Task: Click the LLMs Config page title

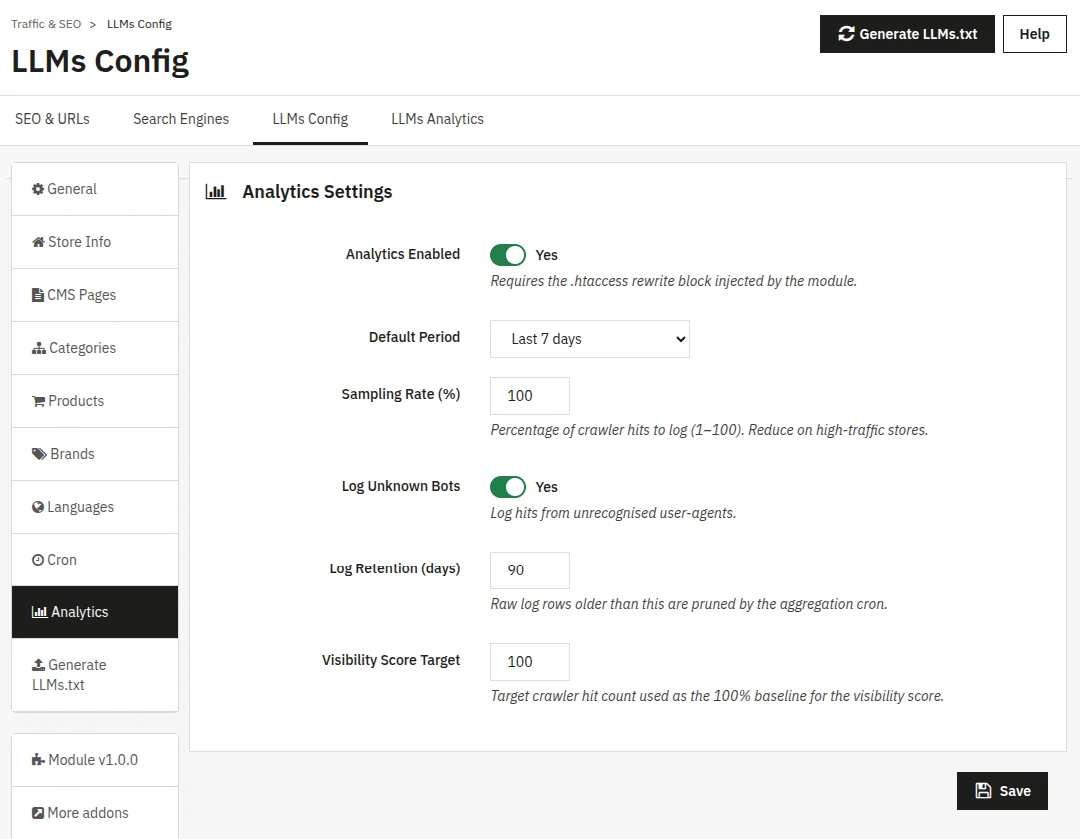Action: 100,61
